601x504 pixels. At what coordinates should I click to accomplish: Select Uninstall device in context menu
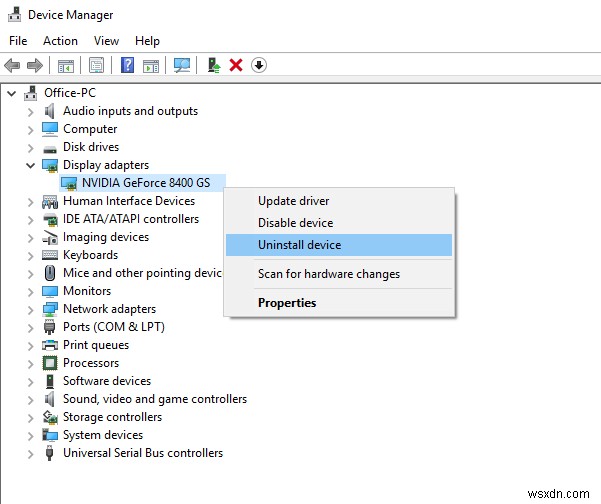point(339,245)
